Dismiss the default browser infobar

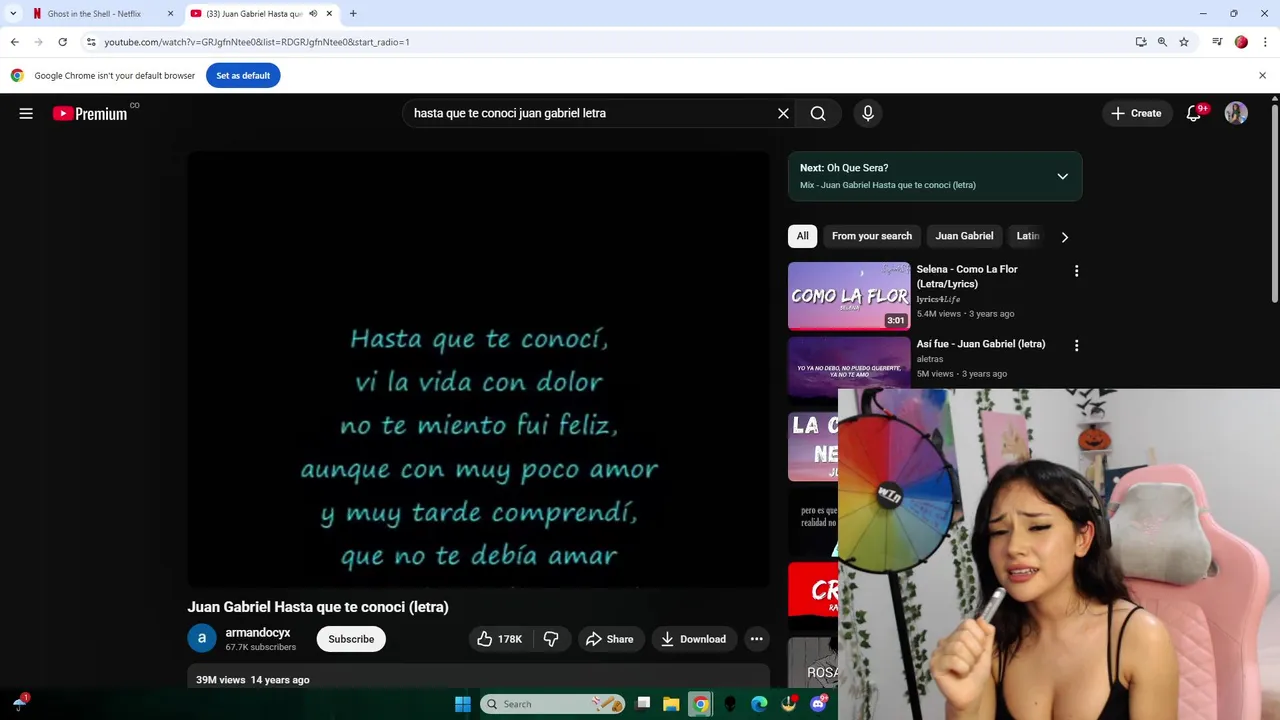[x=1262, y=76]
